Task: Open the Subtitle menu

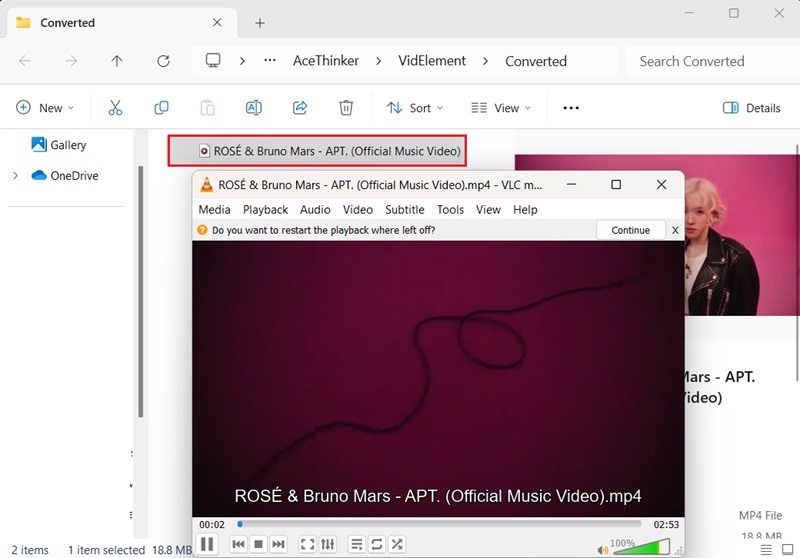Action: coord(405,210)
